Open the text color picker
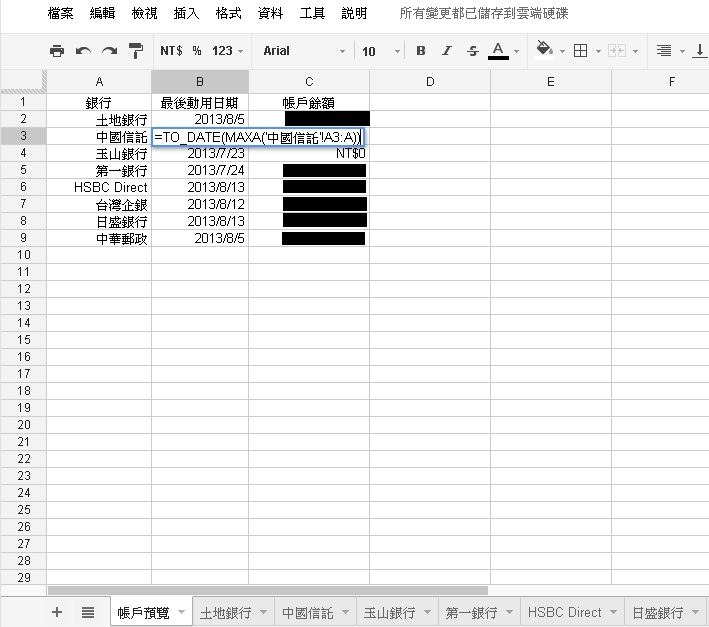 (498, 51)
